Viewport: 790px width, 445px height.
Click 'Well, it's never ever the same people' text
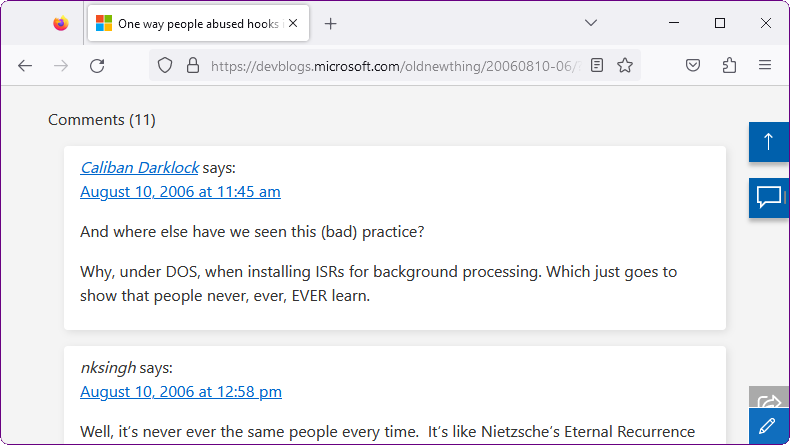[x=387, y=432]
